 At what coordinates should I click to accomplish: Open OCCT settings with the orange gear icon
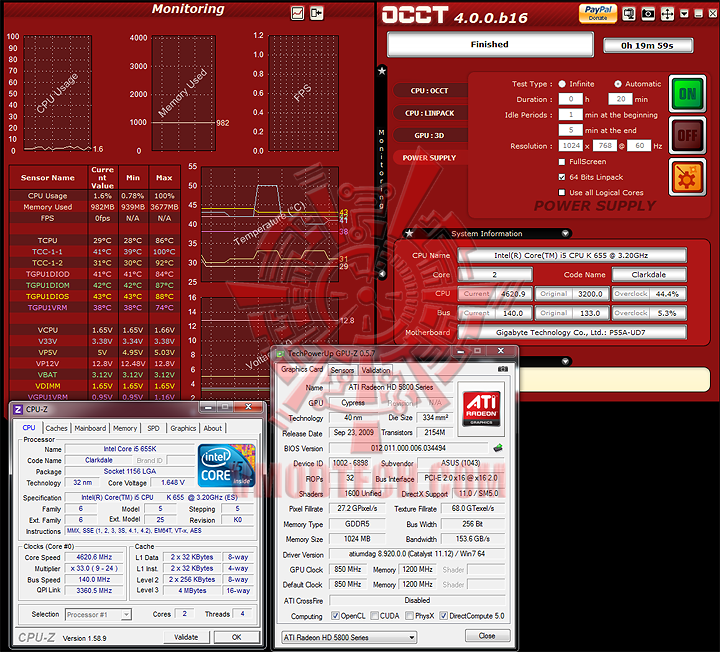pos(687,177)
